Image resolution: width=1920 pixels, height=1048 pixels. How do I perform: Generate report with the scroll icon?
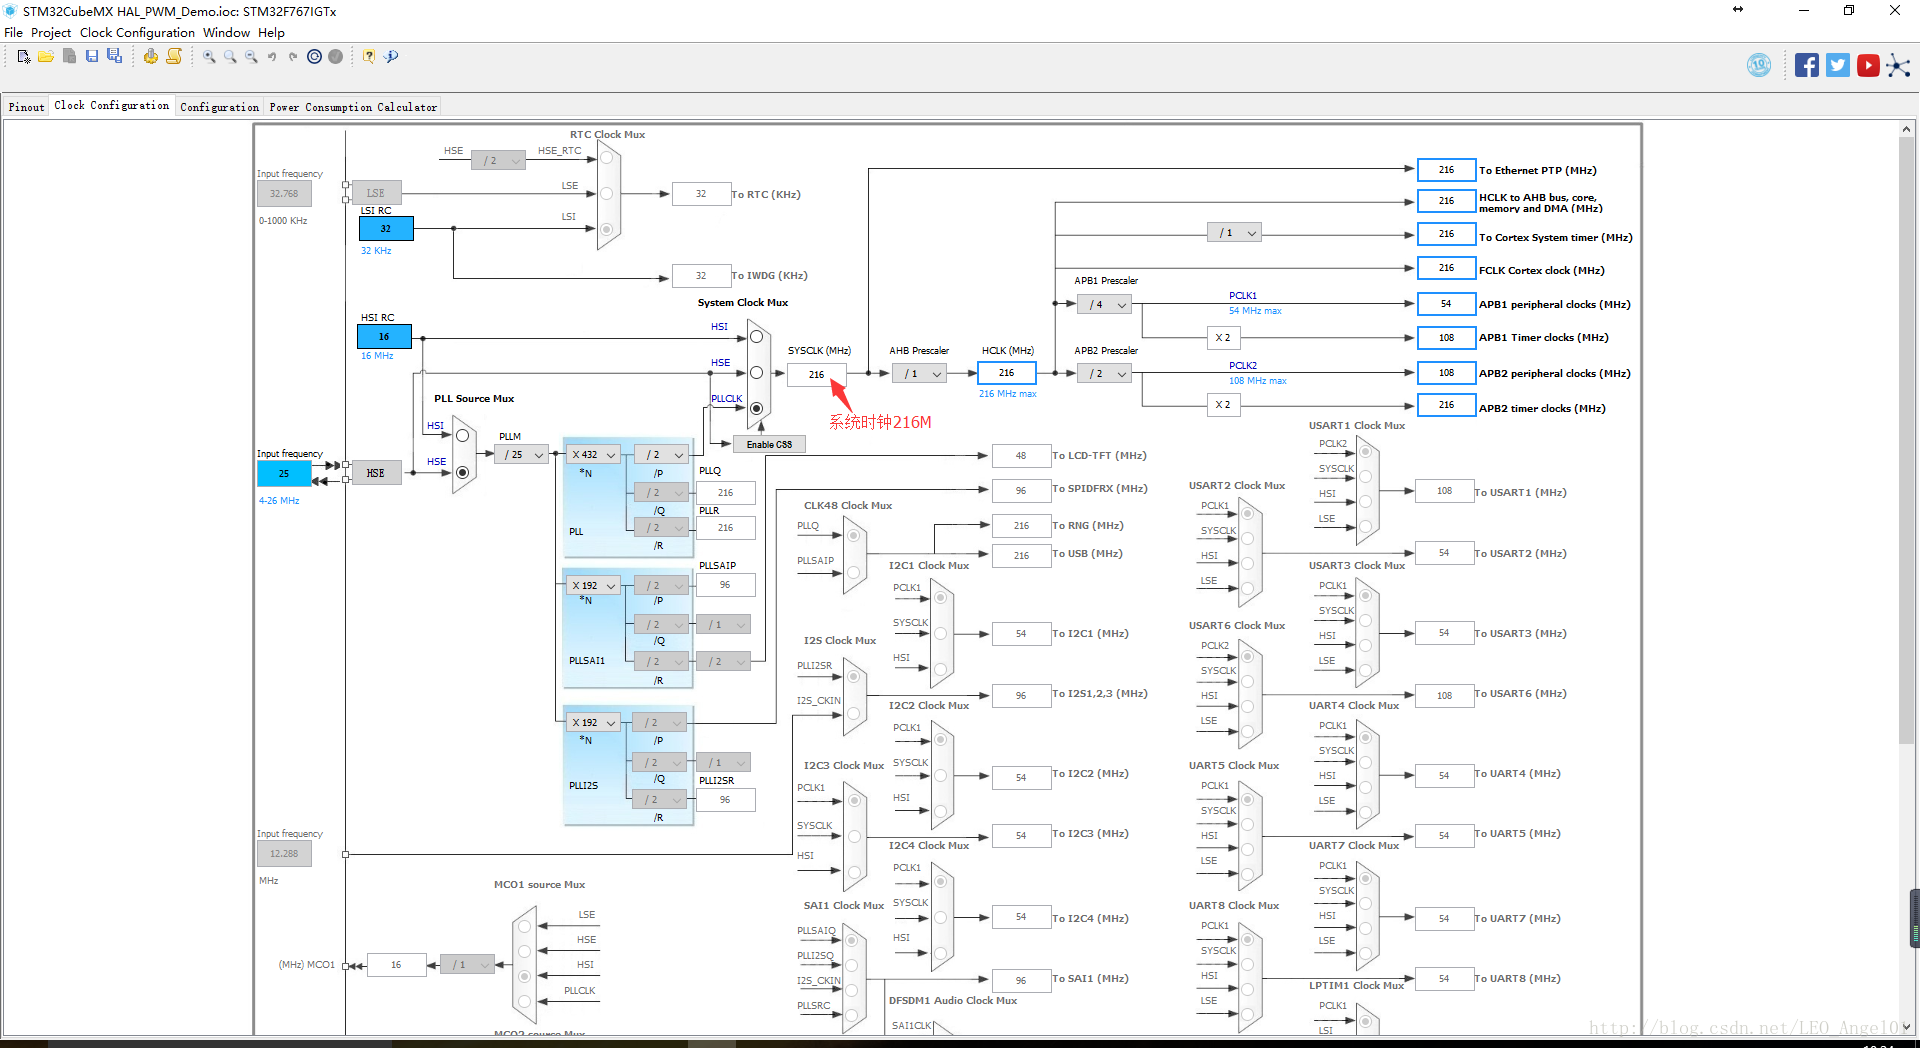(174, 56)
